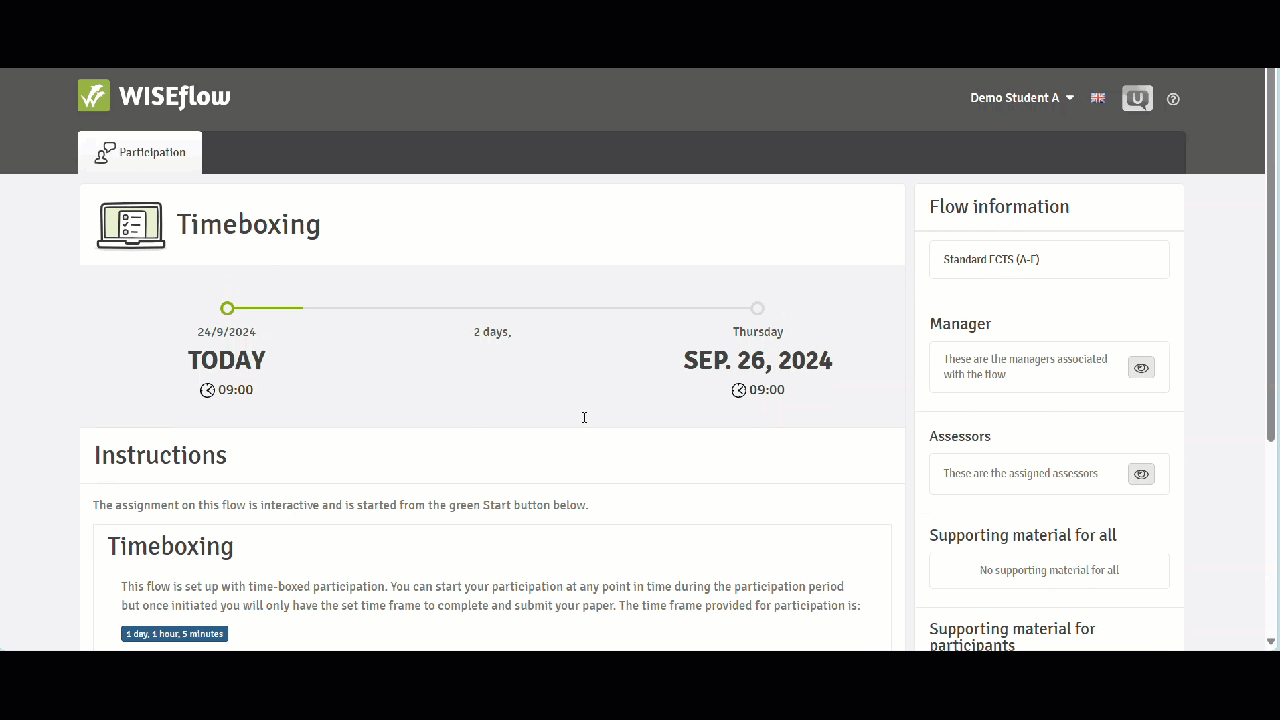Image resolution: width=1280 pixels, height=720 pixels.
Task: Open the help question mark icon
Action: pos(1174,99)
